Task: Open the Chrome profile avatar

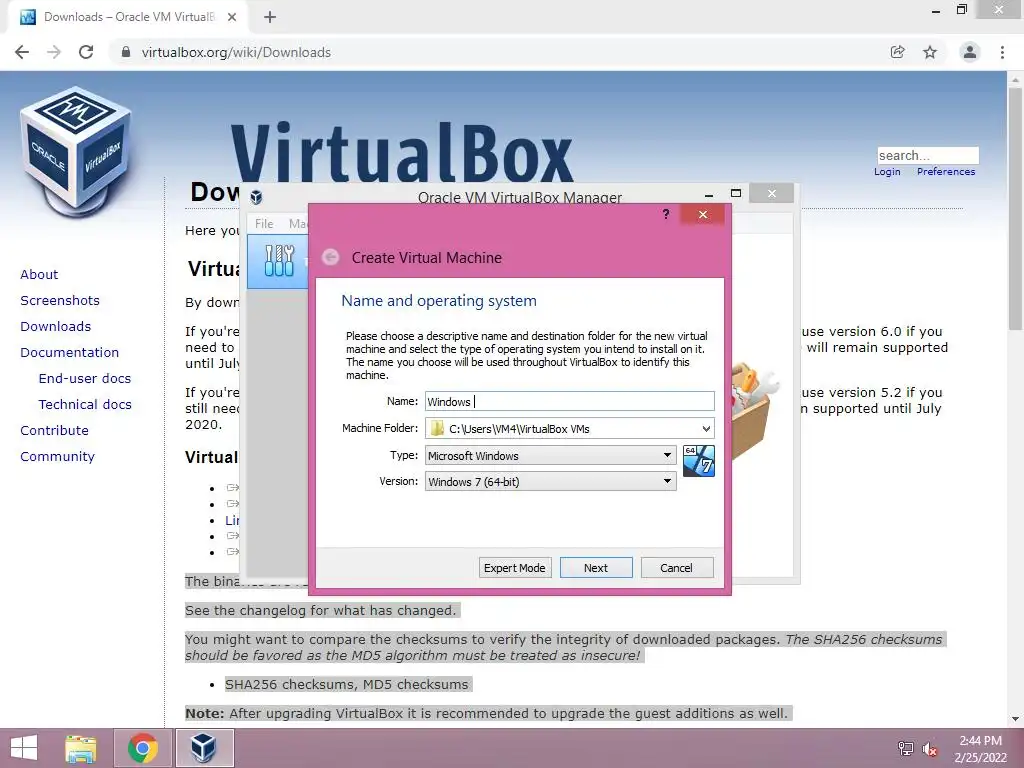Action: point(970,52)
